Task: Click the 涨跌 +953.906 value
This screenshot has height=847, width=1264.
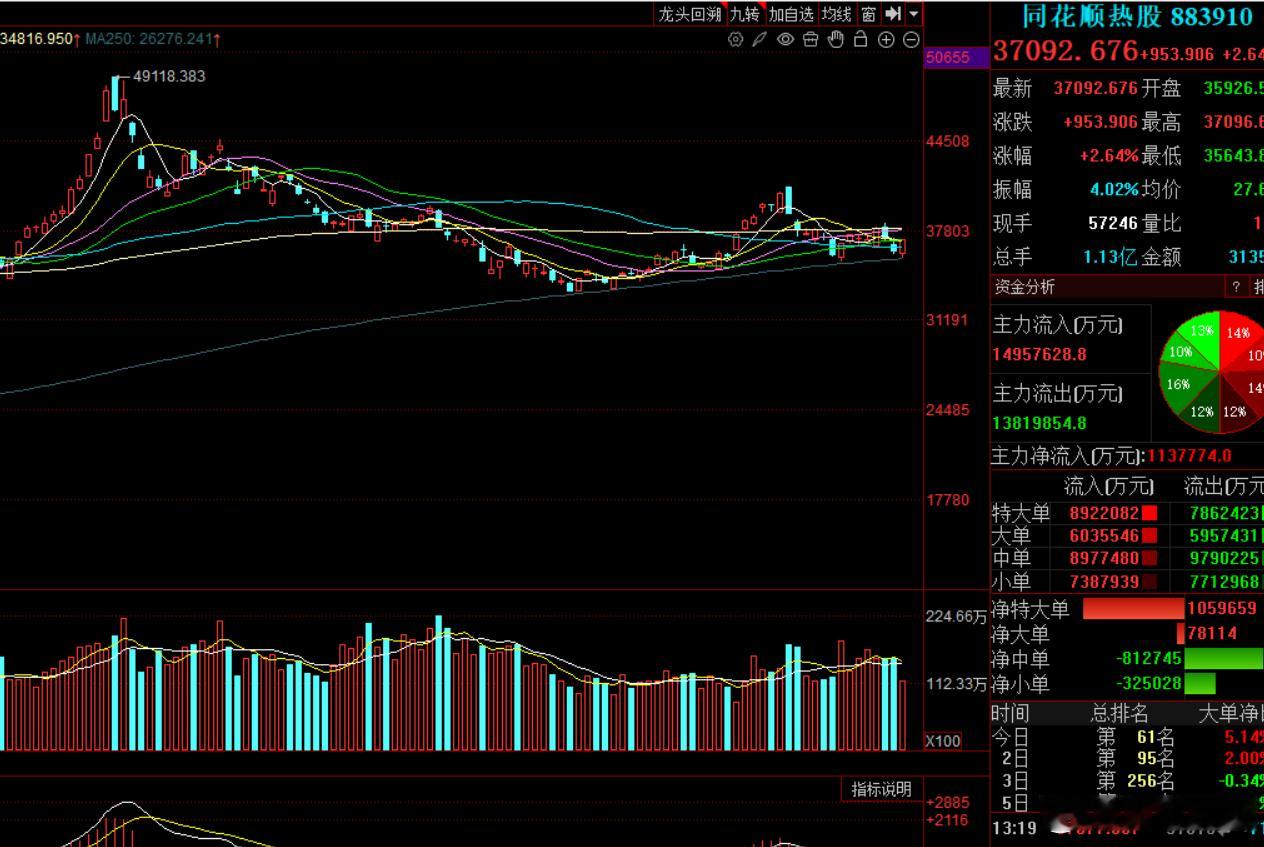Action: 1100,122
